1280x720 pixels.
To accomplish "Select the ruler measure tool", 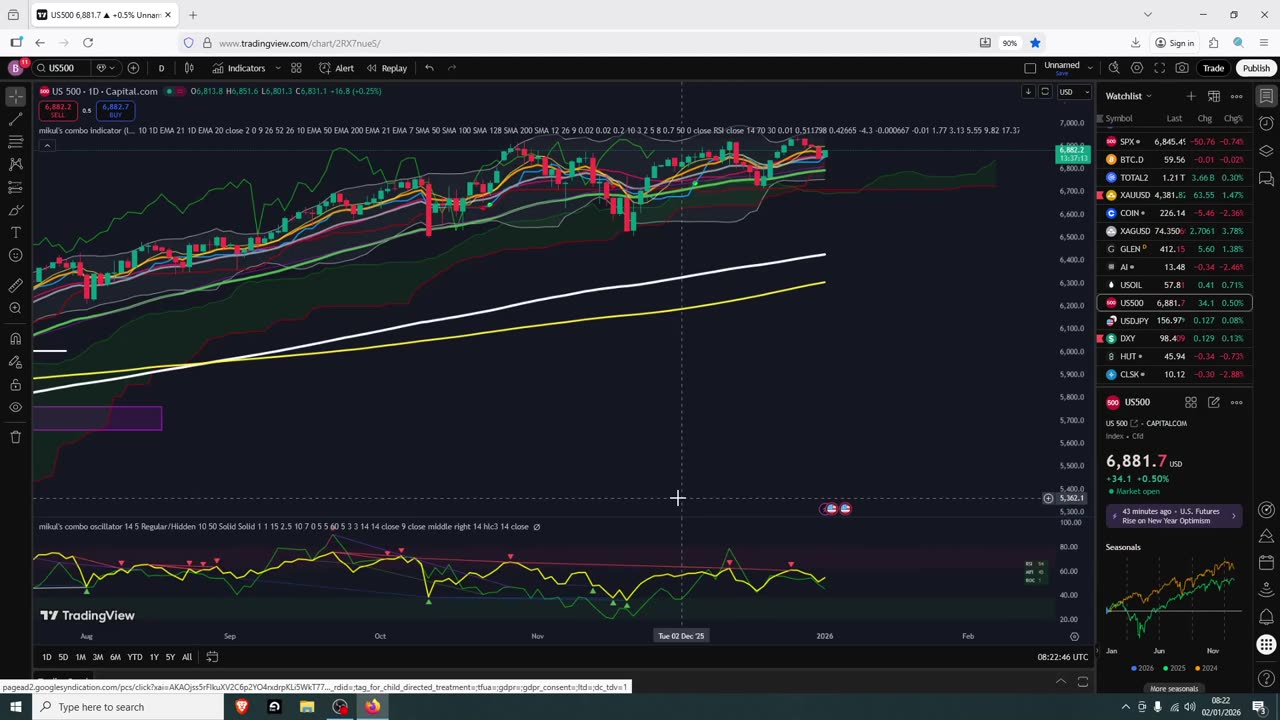I will pos(15,286).
